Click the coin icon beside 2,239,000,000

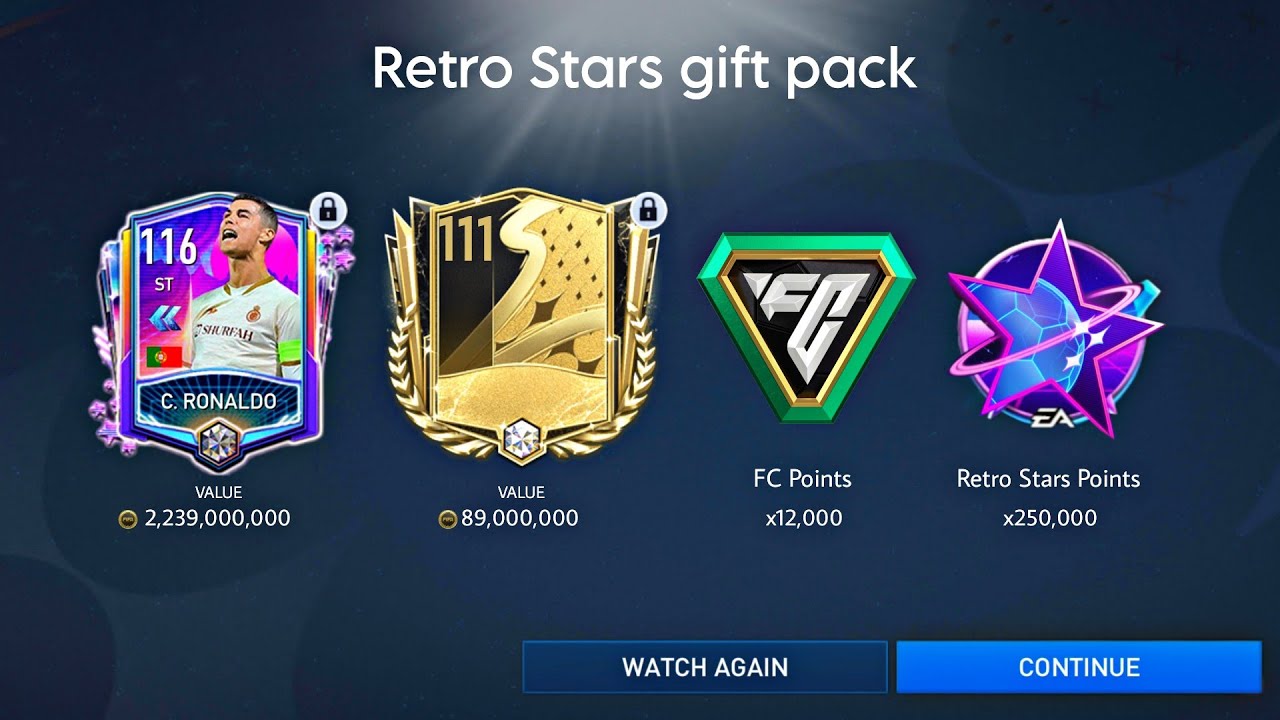[x=128, y=519]
